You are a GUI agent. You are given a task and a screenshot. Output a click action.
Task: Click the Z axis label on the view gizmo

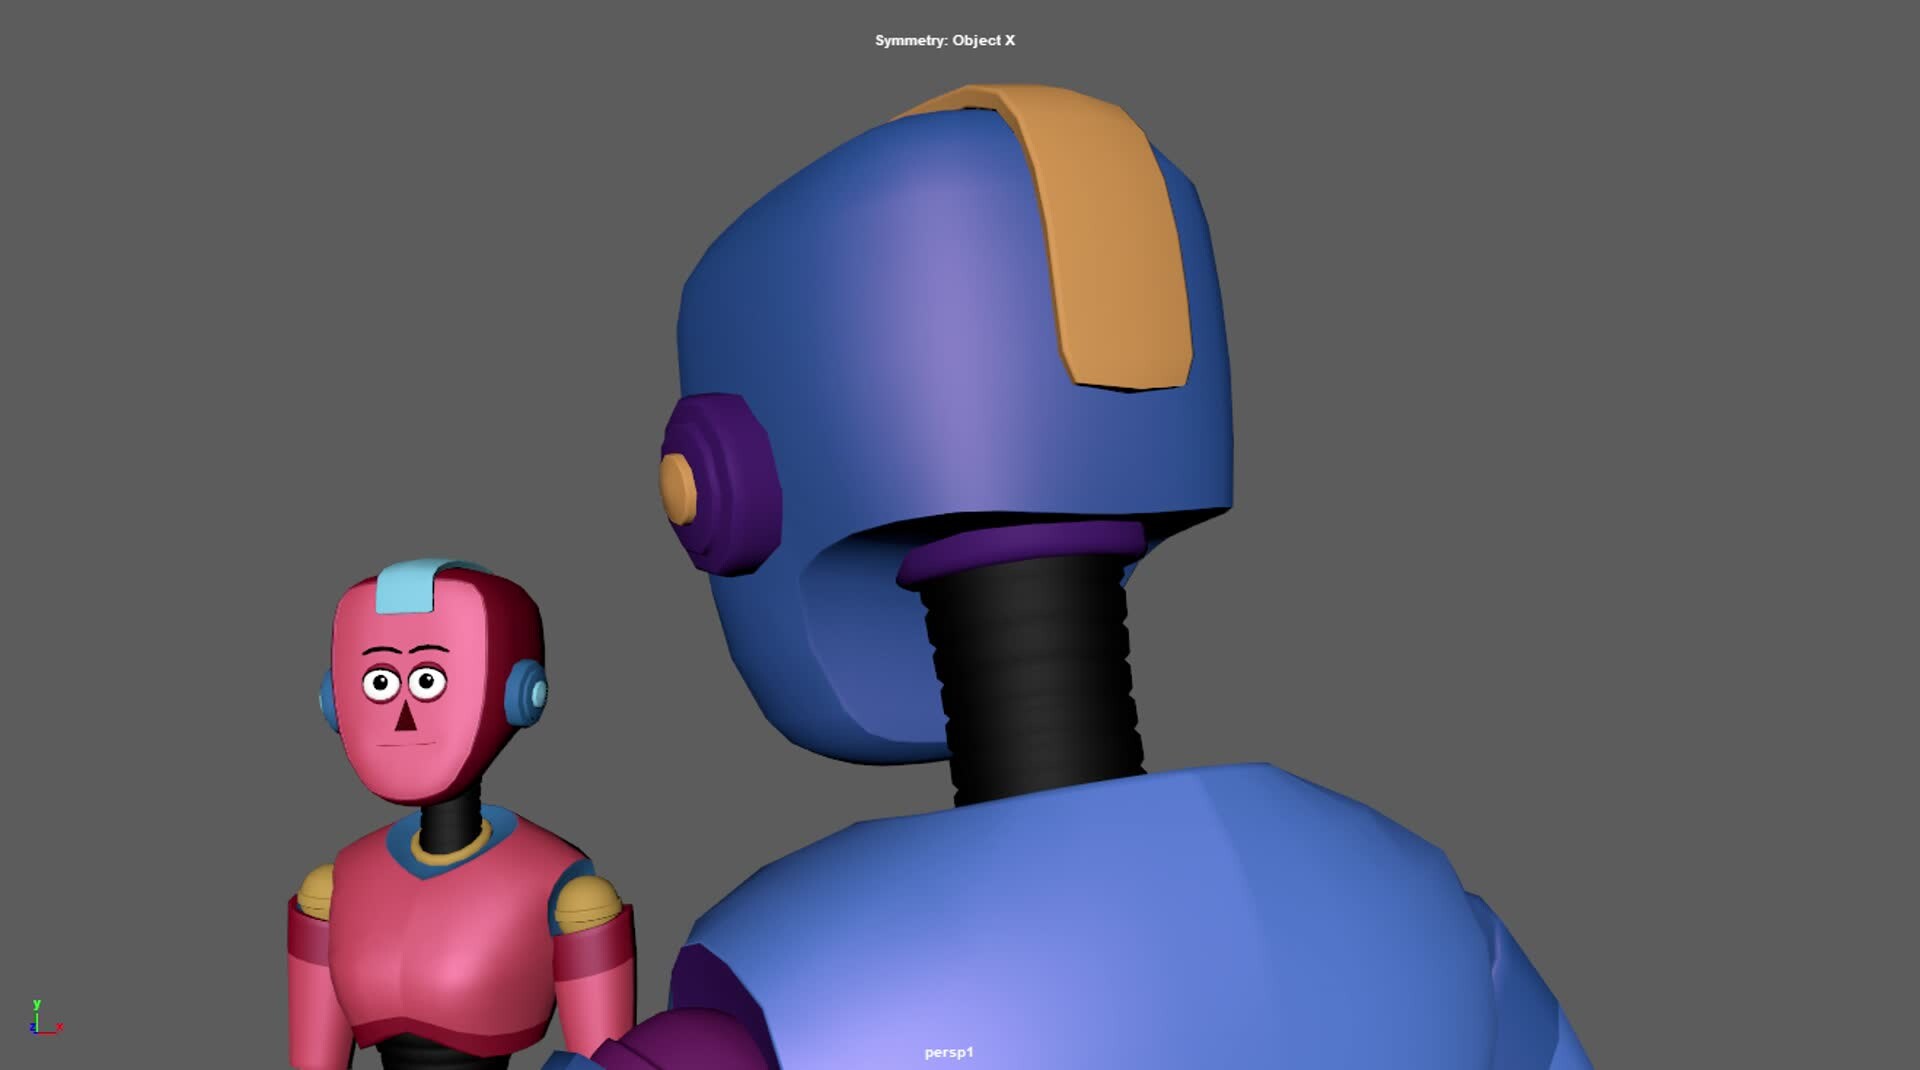coord(33,1027)
